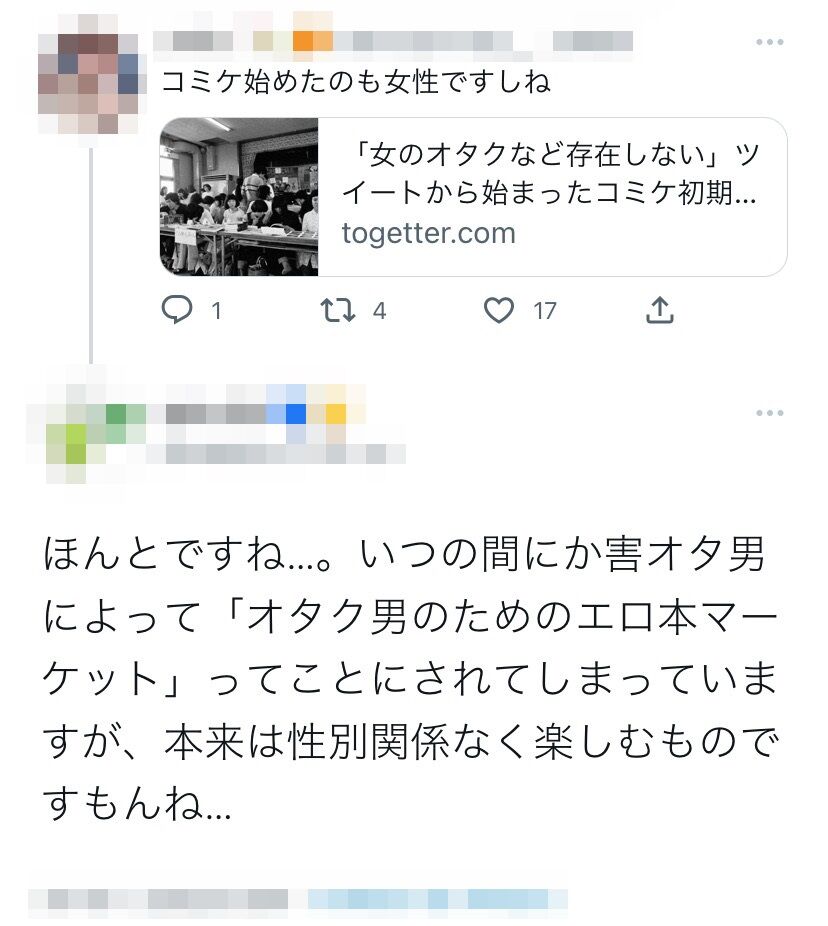Open blurred blue link at bottom
Screen dimensions: 828x926
(437, 899)
